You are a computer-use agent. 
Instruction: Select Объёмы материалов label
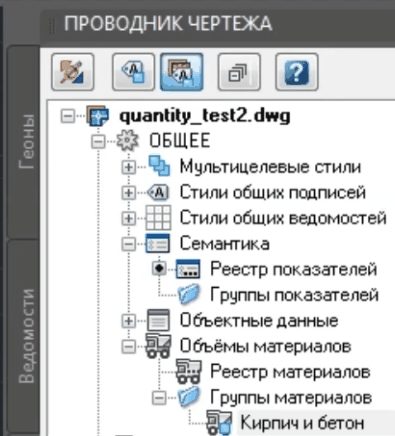pos(265,346)
